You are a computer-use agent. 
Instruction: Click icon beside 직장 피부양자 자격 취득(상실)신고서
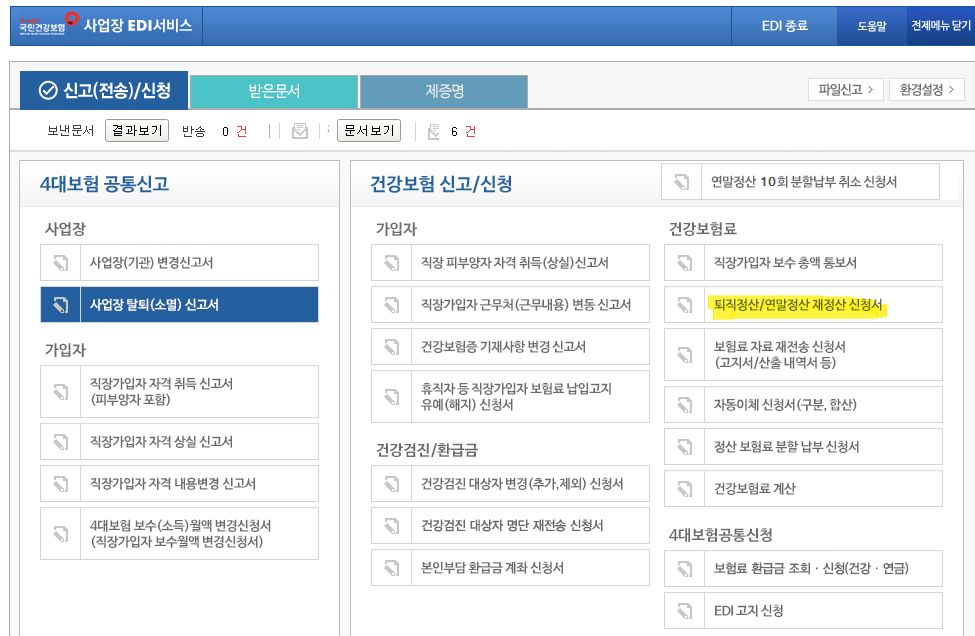click(392, 262)
